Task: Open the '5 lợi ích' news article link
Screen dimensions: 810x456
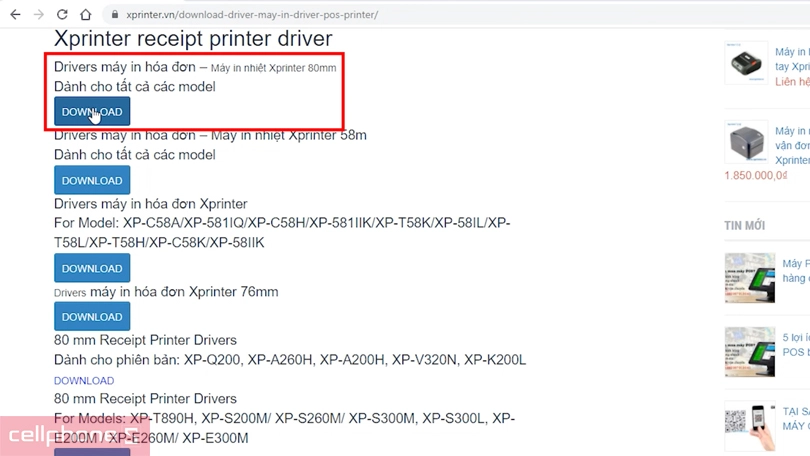Action: pyautogui.click(x=796, y=344)
